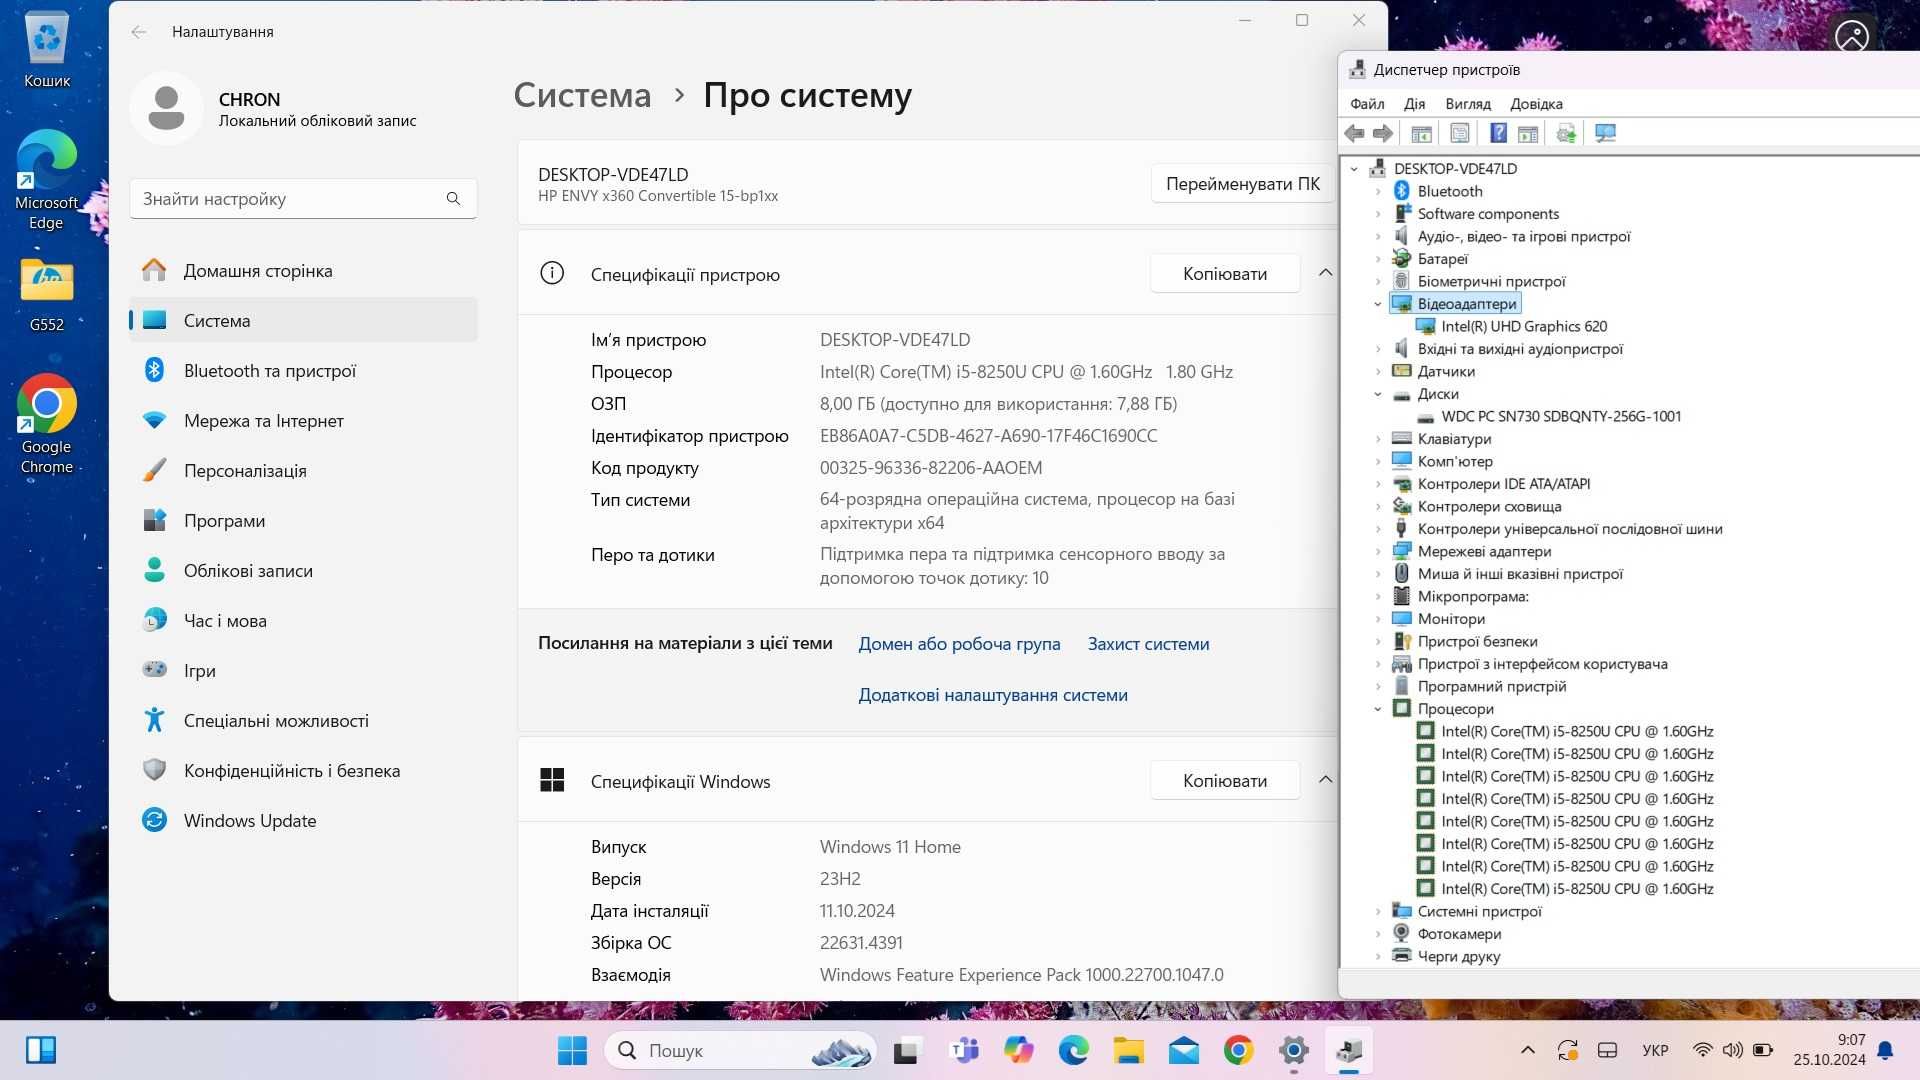This screenshot has height=1080, width=1920.
Task: Click the УКР language indicator
Action: coord(1655,1050)
